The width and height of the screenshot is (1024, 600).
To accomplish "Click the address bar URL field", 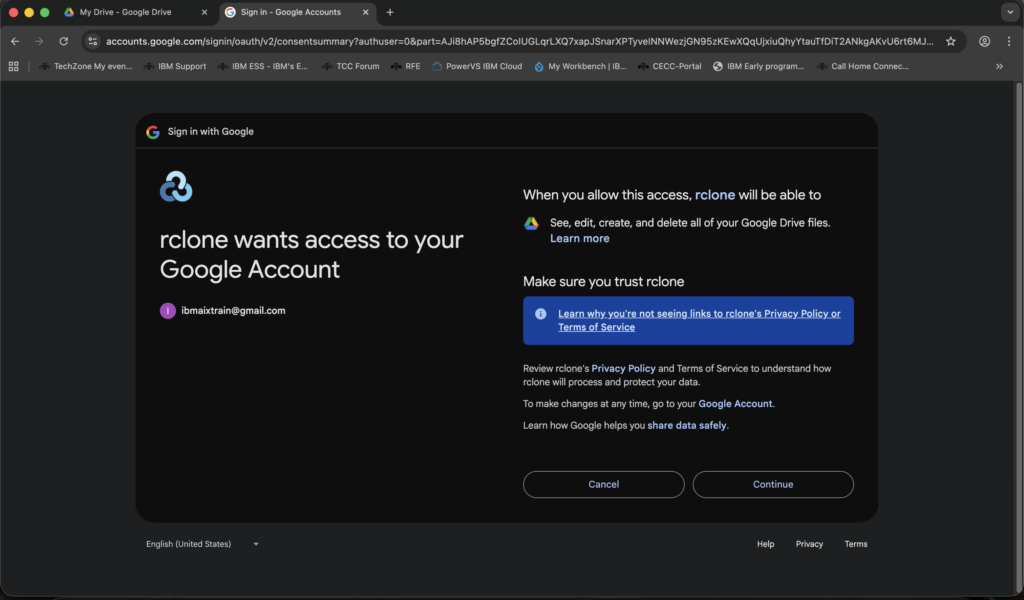I will [520, 41].
